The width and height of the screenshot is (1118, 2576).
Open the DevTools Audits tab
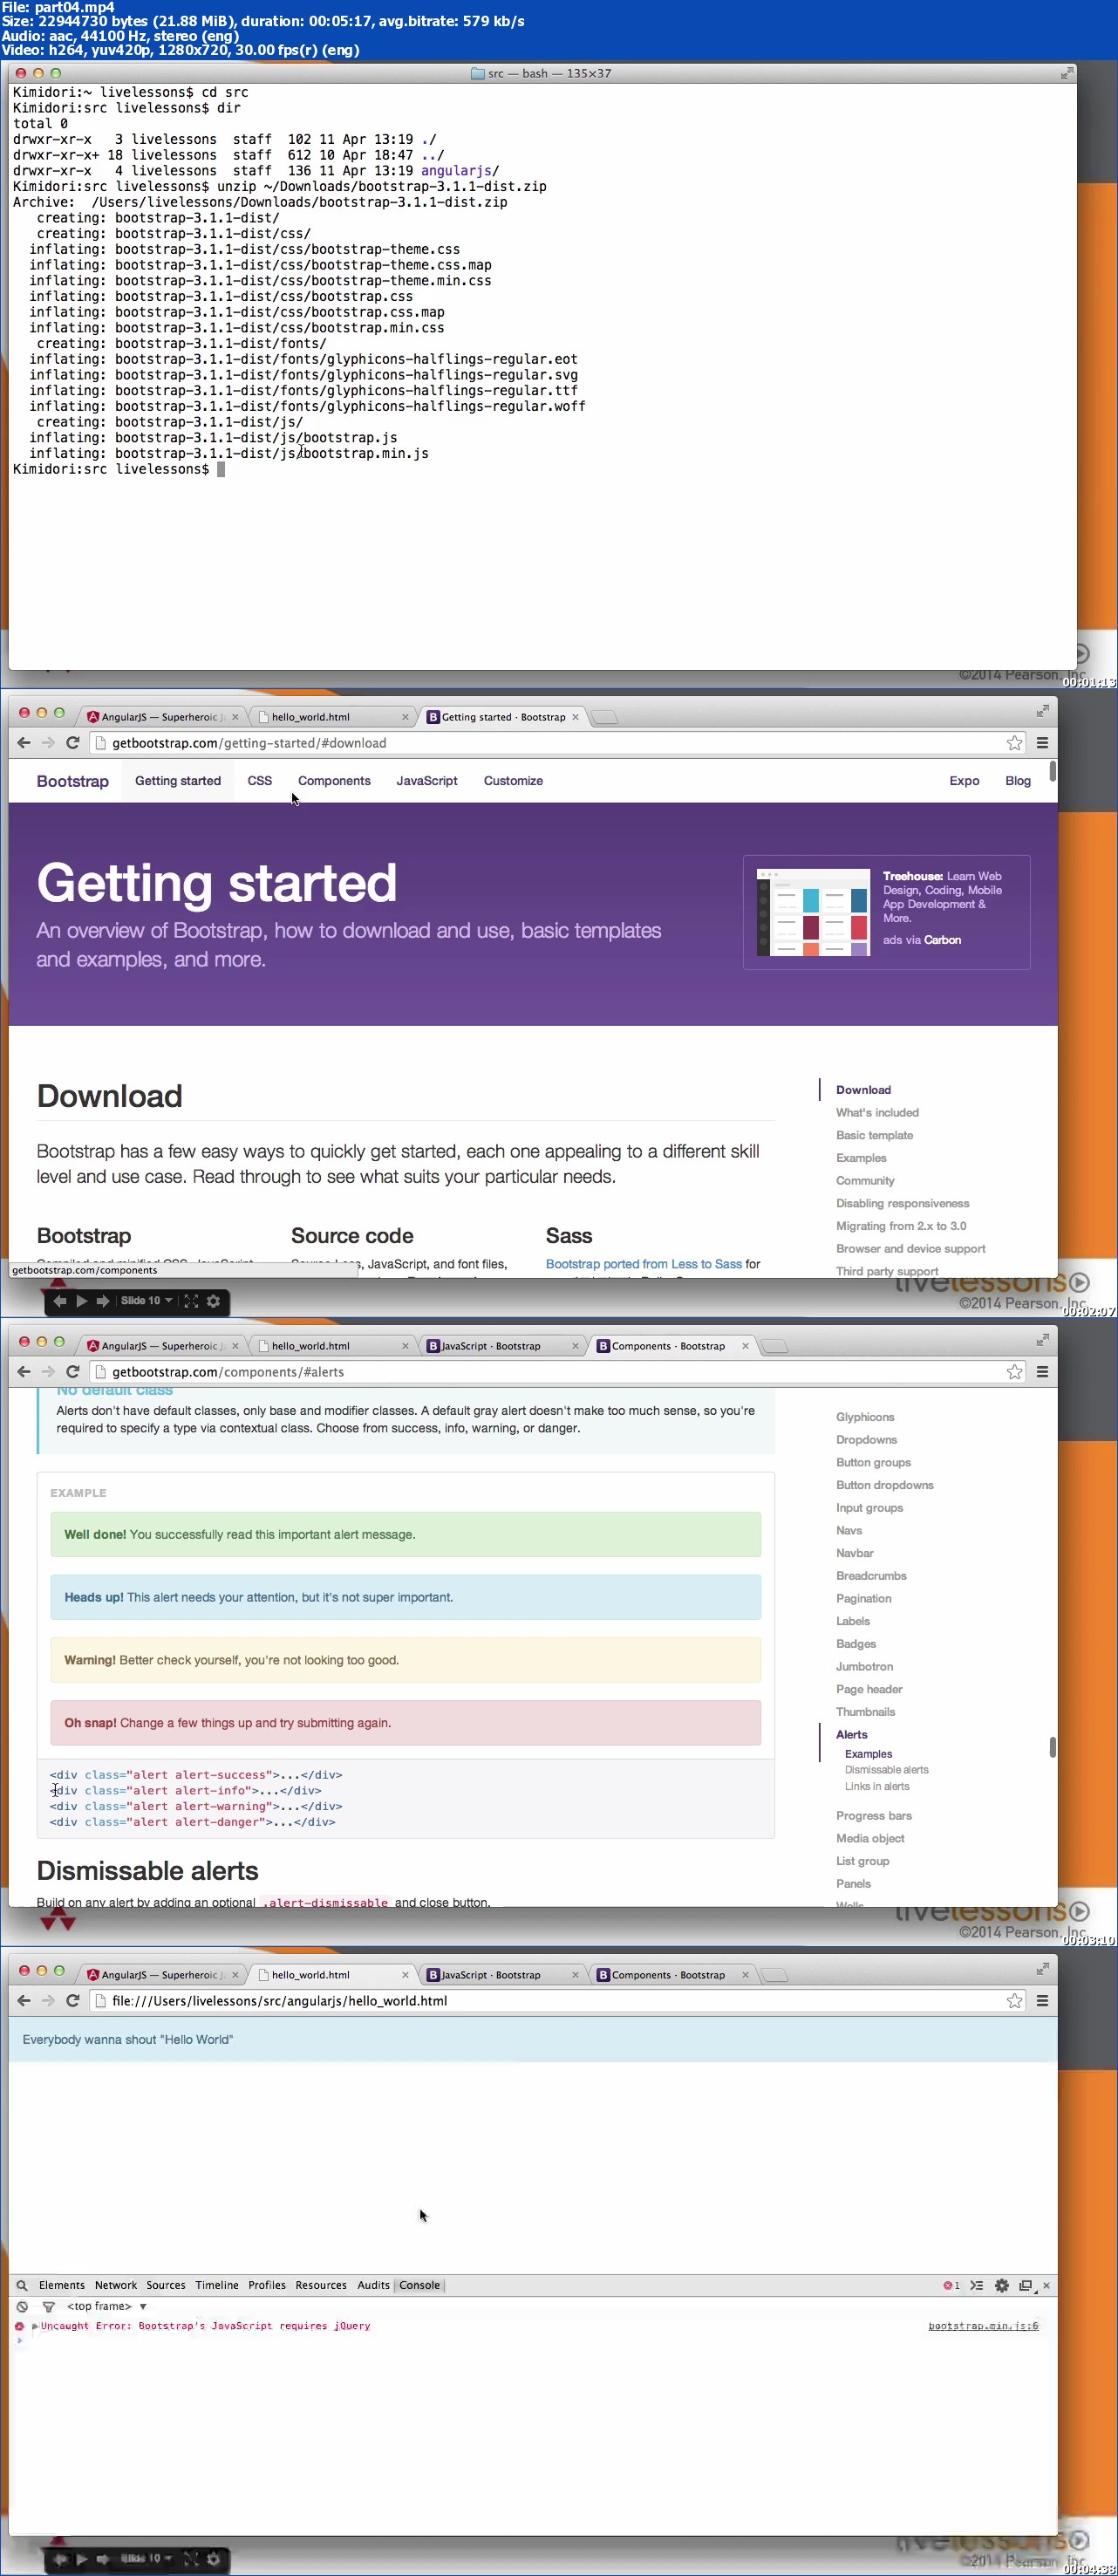point(374,2285)
